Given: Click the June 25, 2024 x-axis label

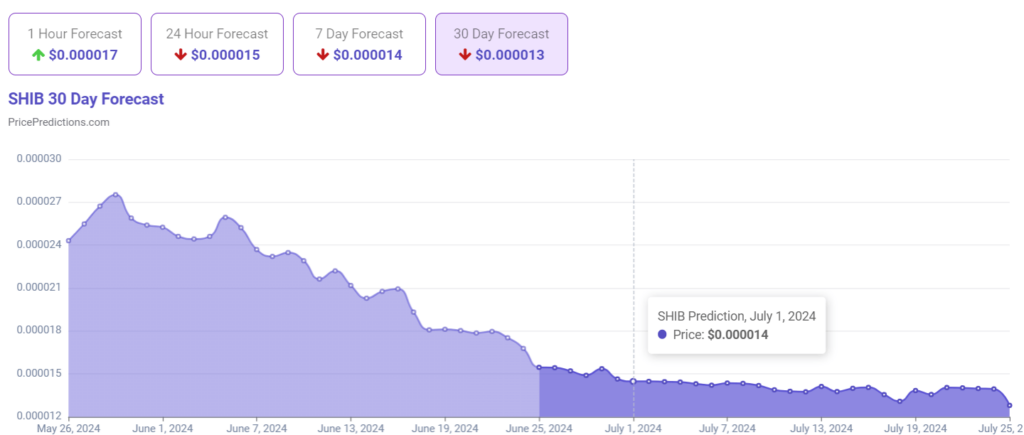Looking at the screenshot, I should pos(539,428).
